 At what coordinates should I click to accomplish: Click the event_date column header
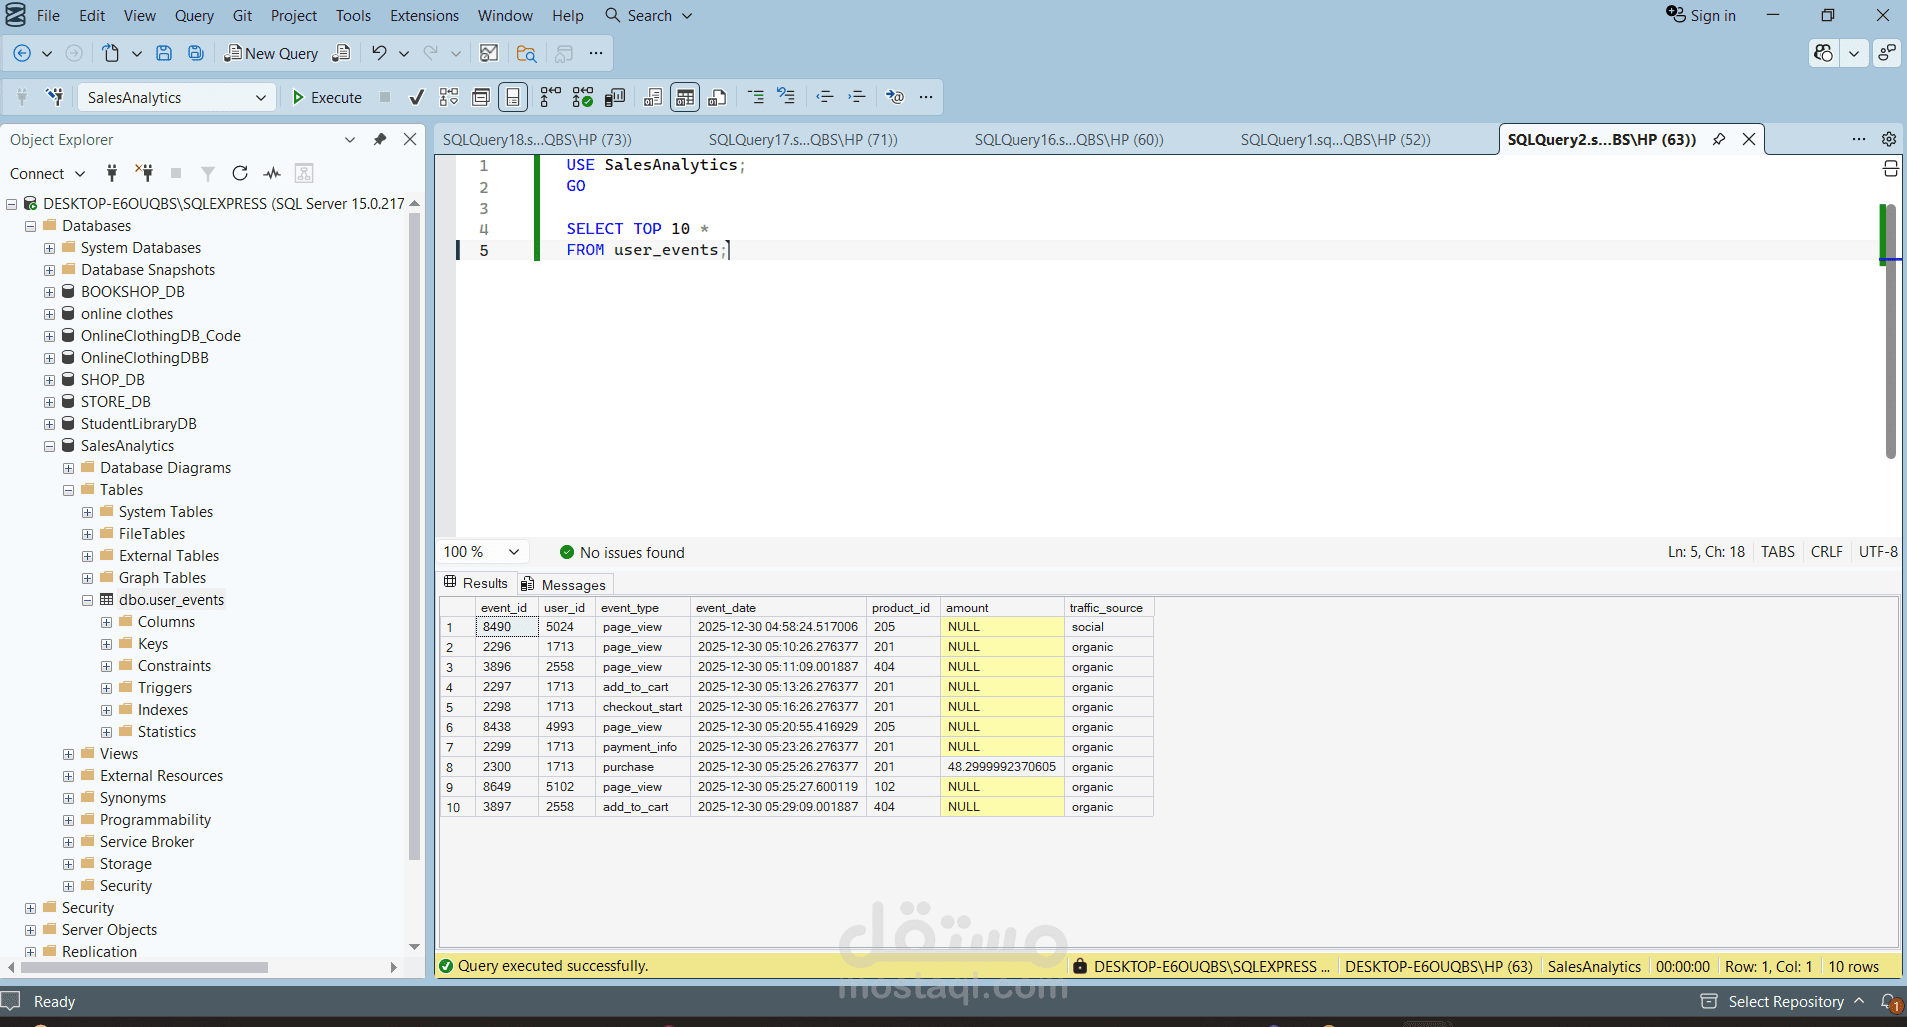[x=778, y=607]
